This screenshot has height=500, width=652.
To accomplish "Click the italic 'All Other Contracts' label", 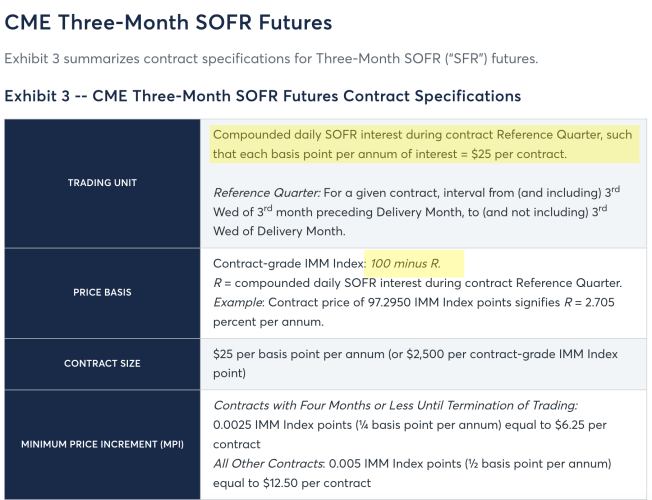I will click(x=268, y=464).
